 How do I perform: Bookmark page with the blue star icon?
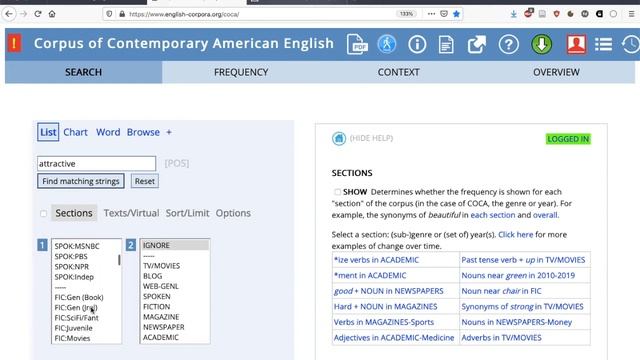pyautogui.click(x=456, y=14)
